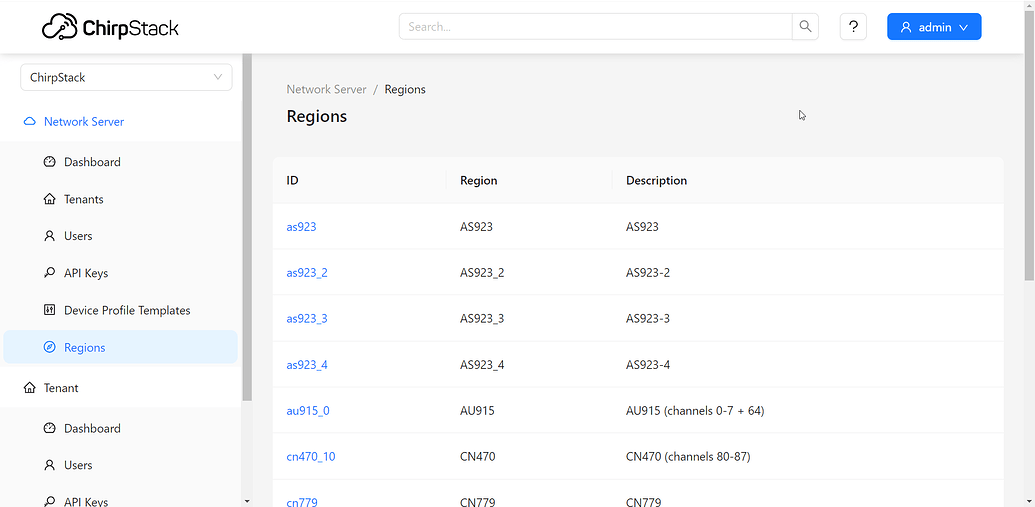Open the as923 region link
This screenshot has height=507, width=1035.
point(301,226)
